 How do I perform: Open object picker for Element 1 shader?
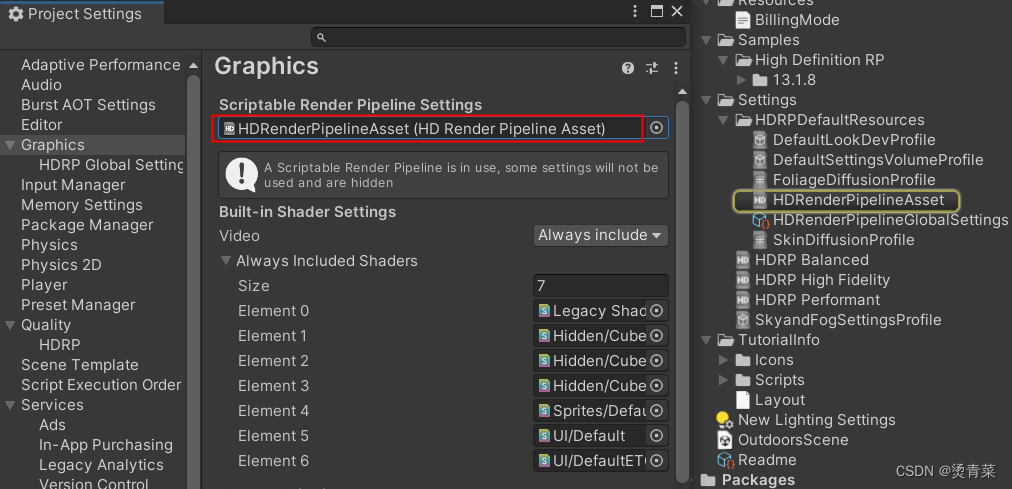[656, 335]
